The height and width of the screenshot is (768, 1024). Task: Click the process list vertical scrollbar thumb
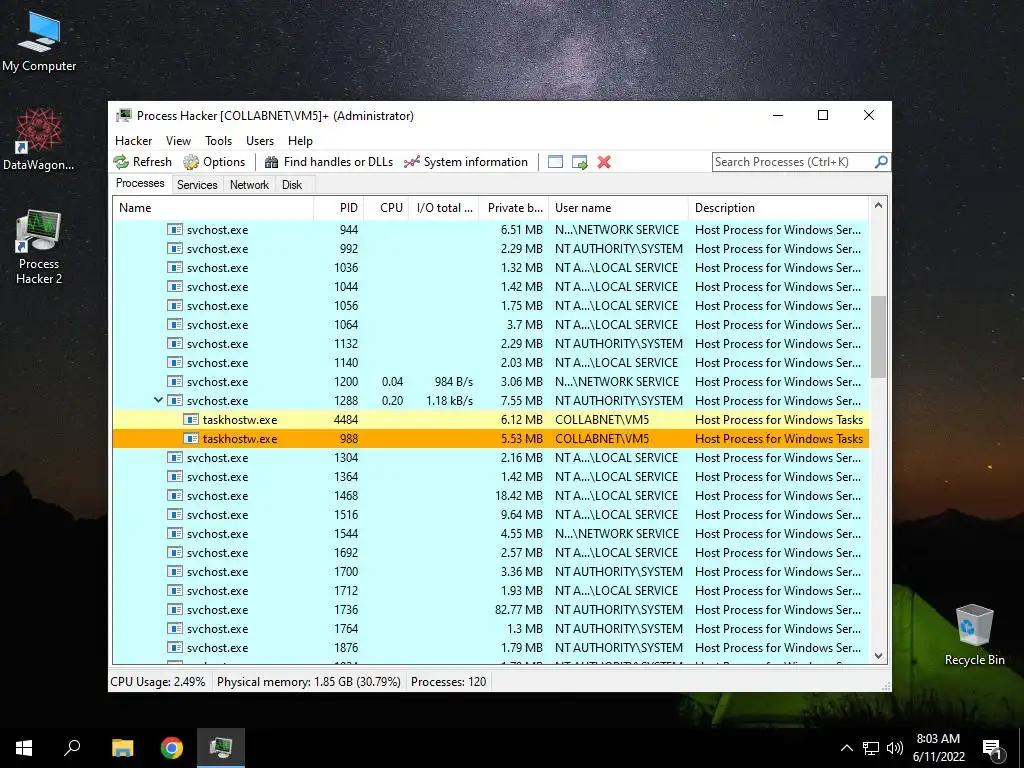coord(878,336)
